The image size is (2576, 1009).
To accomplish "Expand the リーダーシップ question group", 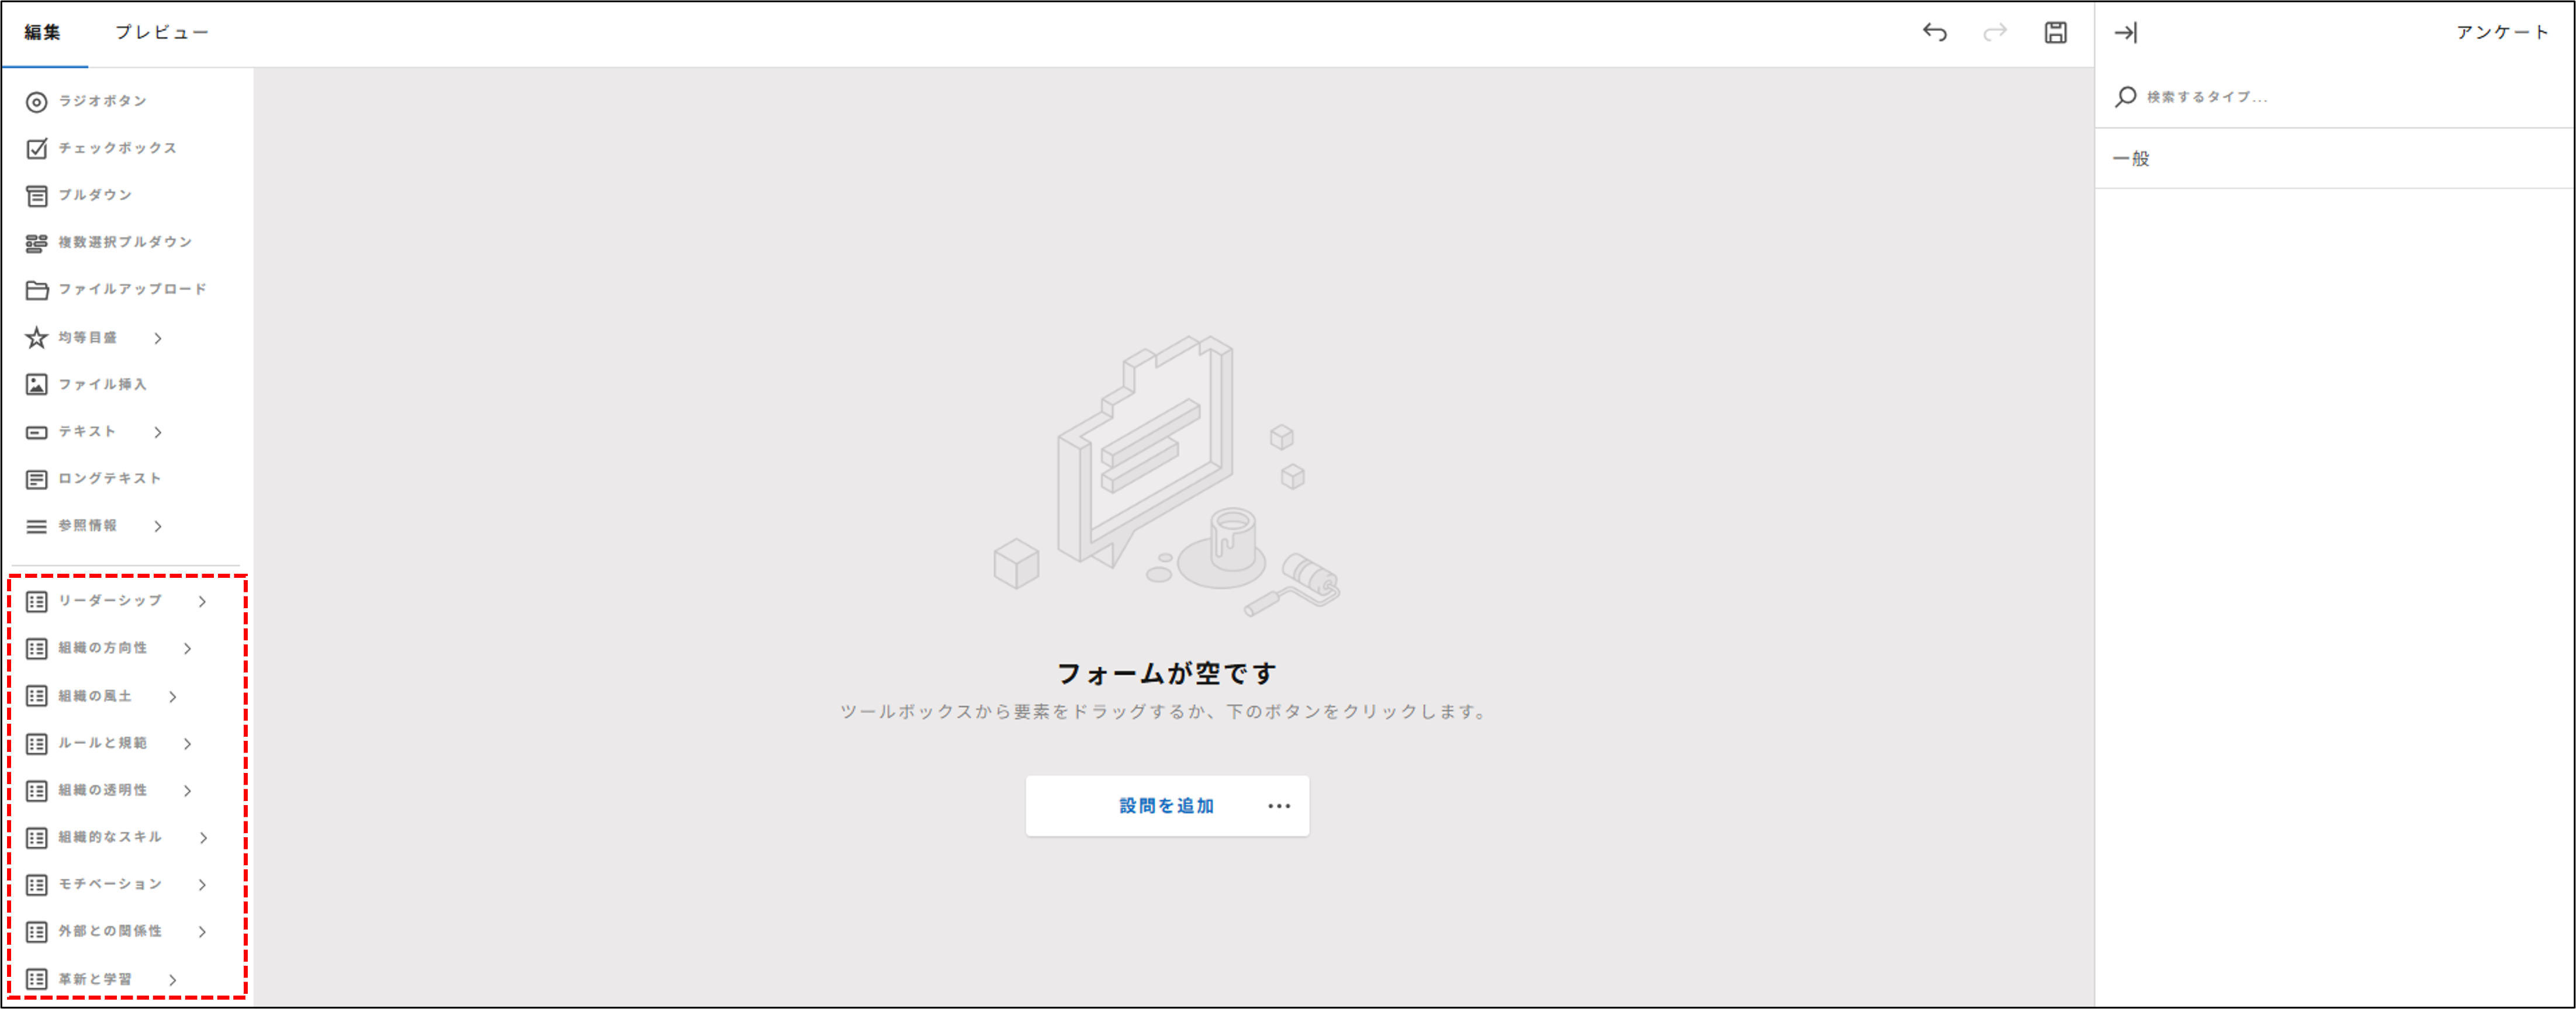I will 204,601.
